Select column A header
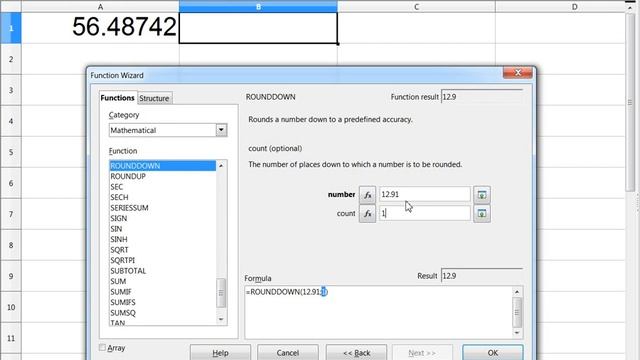The height and width of the screenshot is (360, 640). (100, 7)
